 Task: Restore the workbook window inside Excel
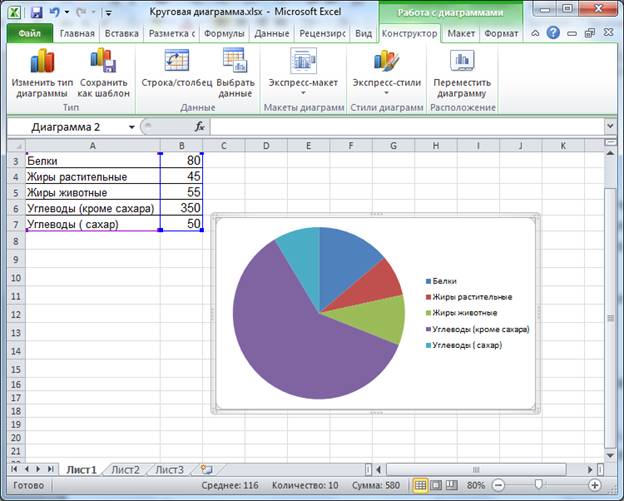[590, 33]
